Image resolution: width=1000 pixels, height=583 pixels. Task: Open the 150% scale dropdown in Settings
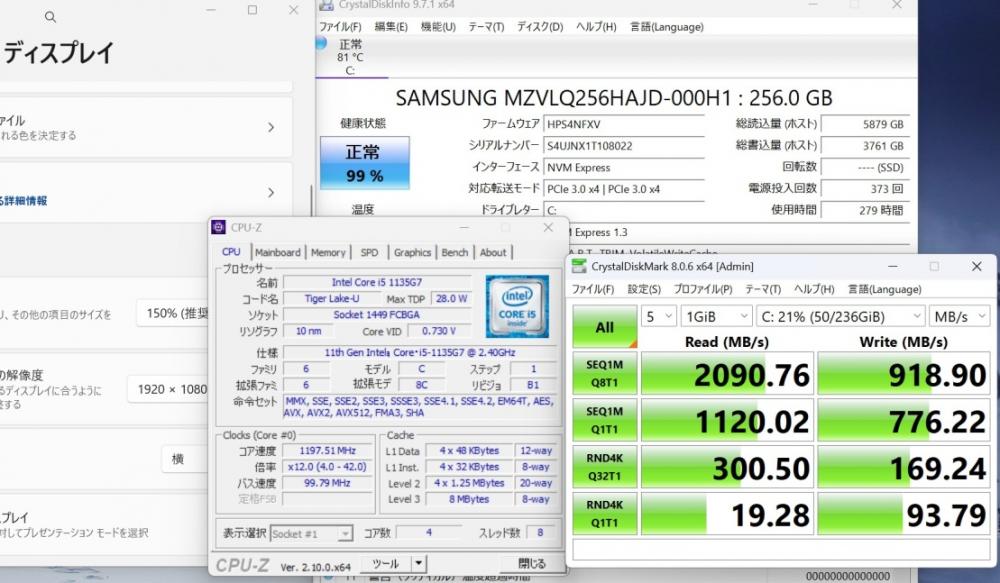click(173, 313)
